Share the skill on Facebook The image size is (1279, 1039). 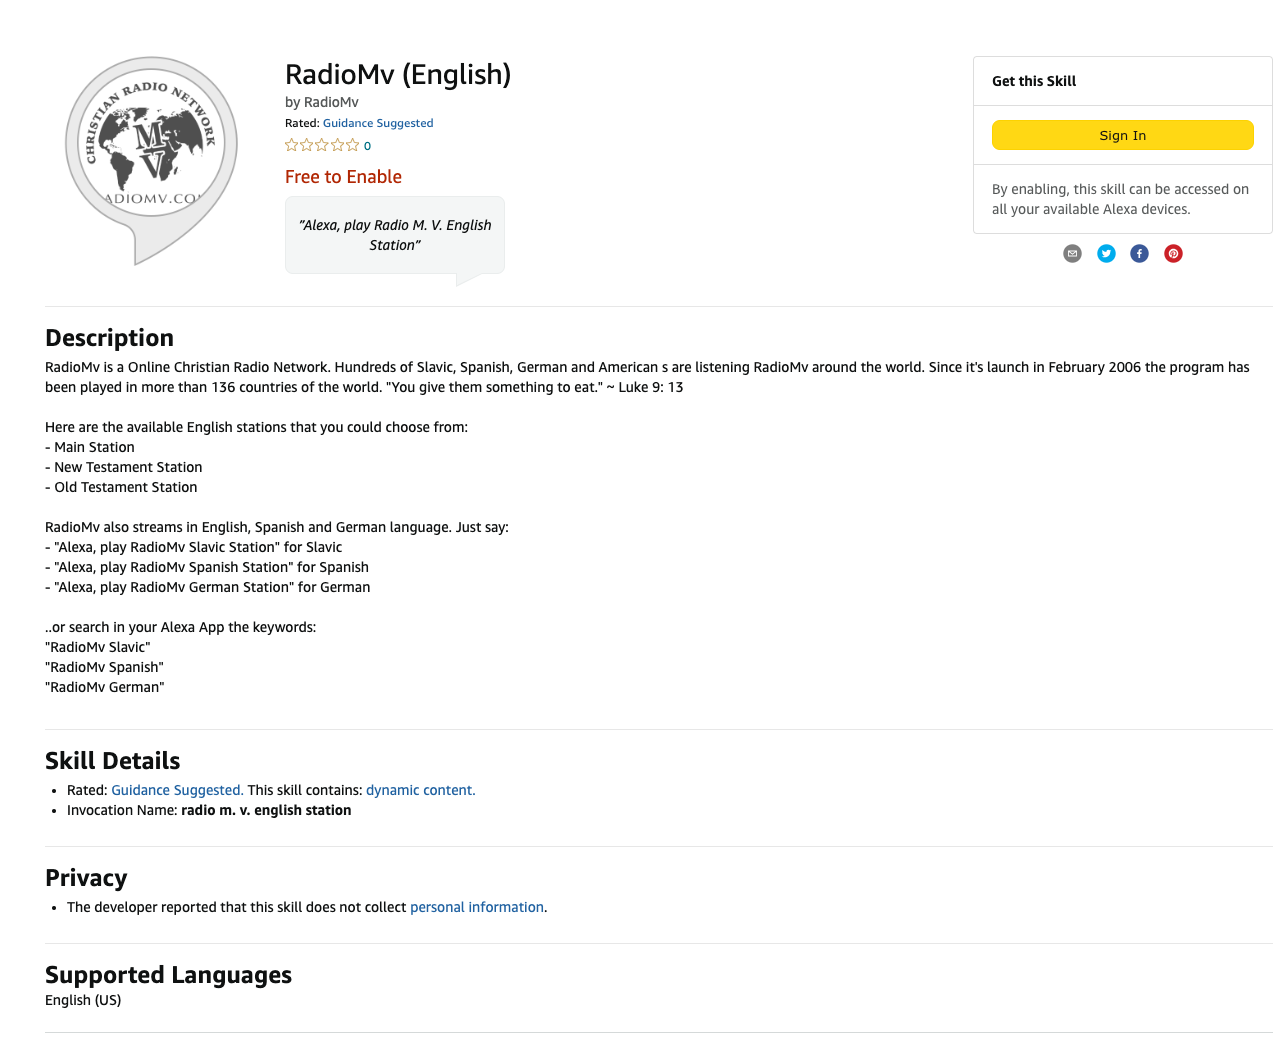1139,253
